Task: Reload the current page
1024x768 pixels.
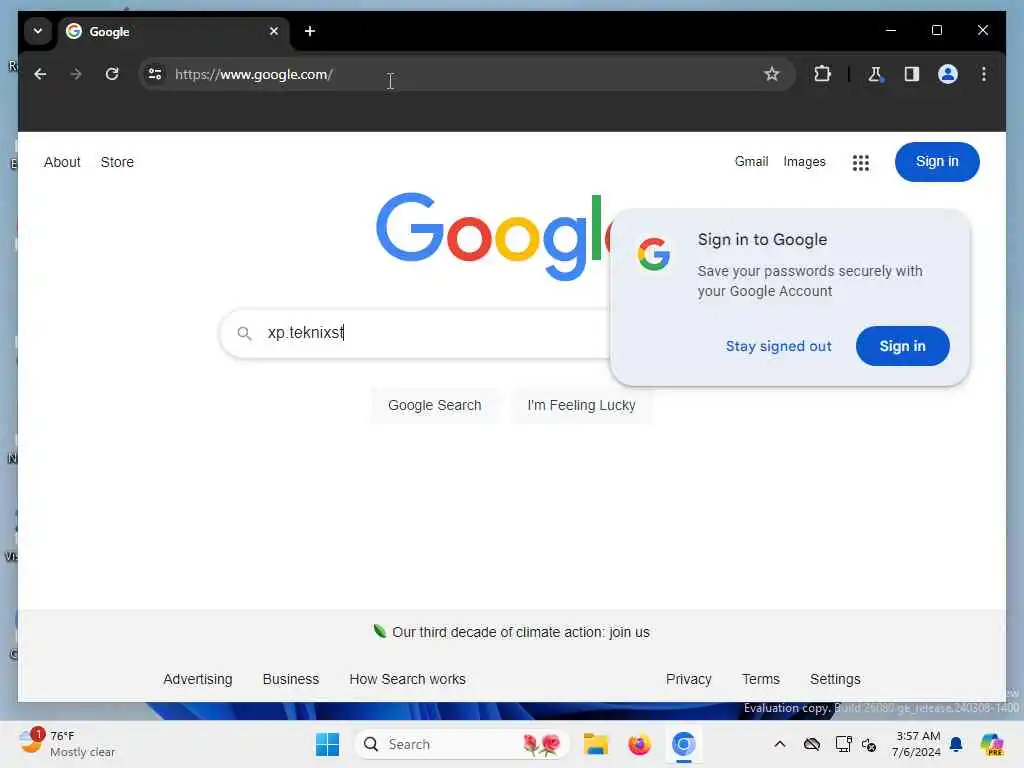Action: pyautogui.click(x=112, y=74)
